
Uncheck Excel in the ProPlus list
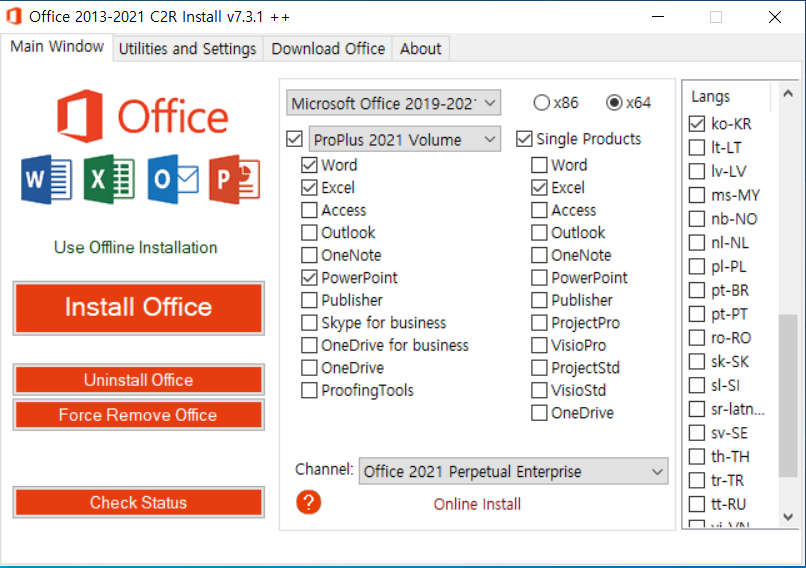tap(309, 188)
